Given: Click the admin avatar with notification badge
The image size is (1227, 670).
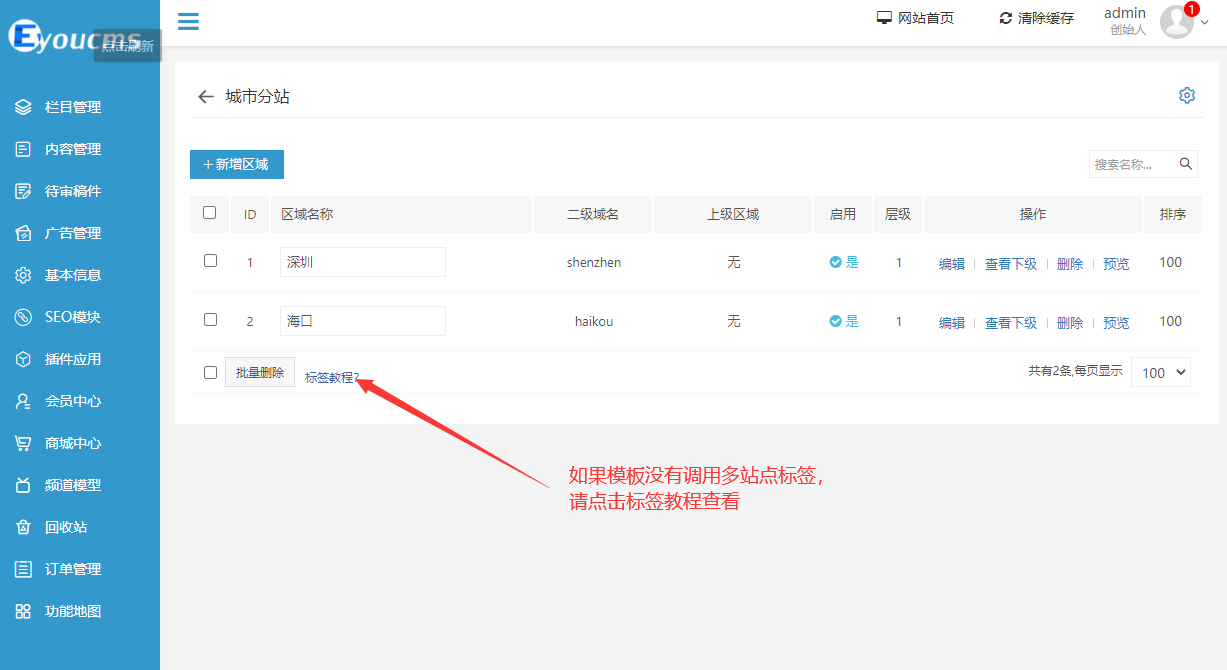Looking at the screenshot, I should 1177,21.
